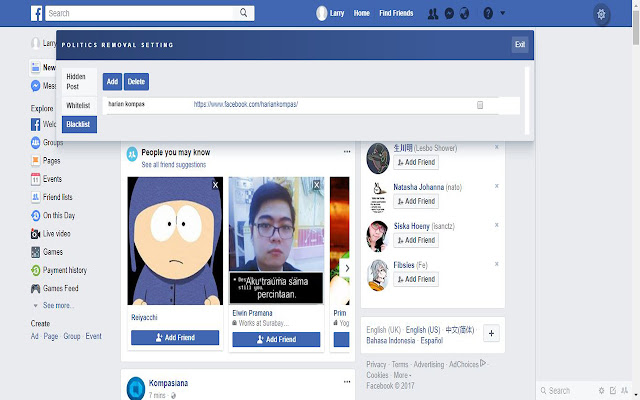Add more languages with plus button

point(491,333)
